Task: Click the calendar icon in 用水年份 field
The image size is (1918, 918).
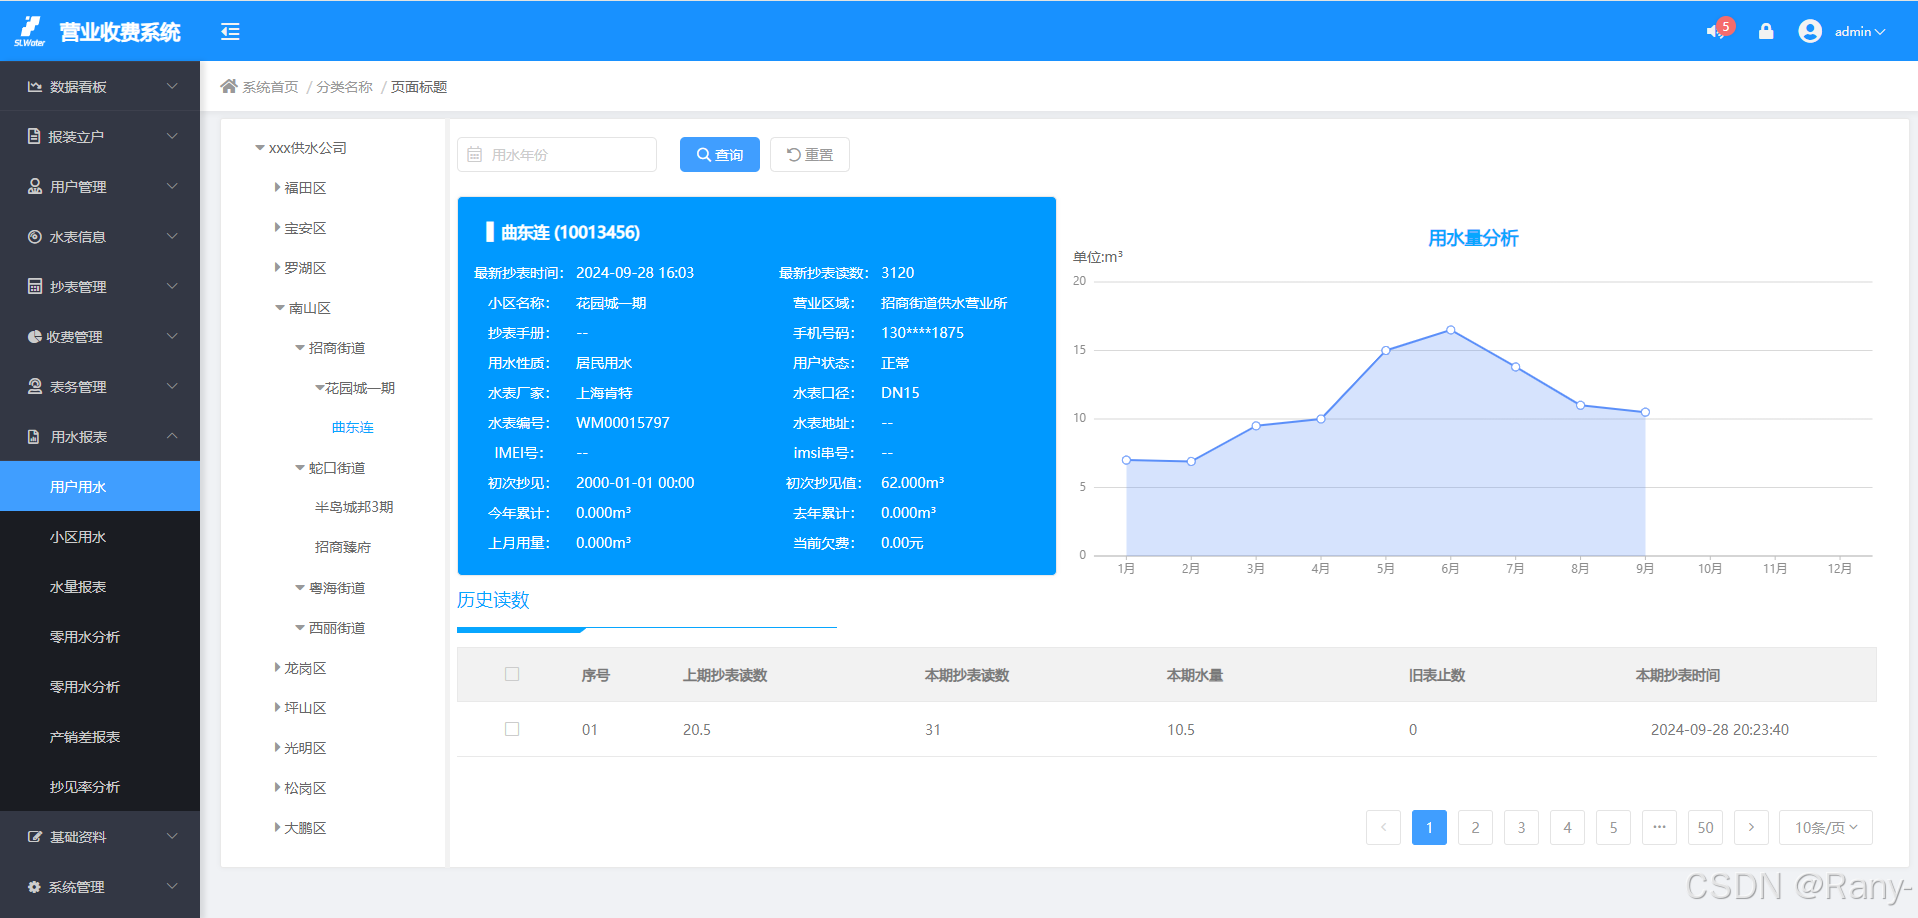Action: click(475, 155)
